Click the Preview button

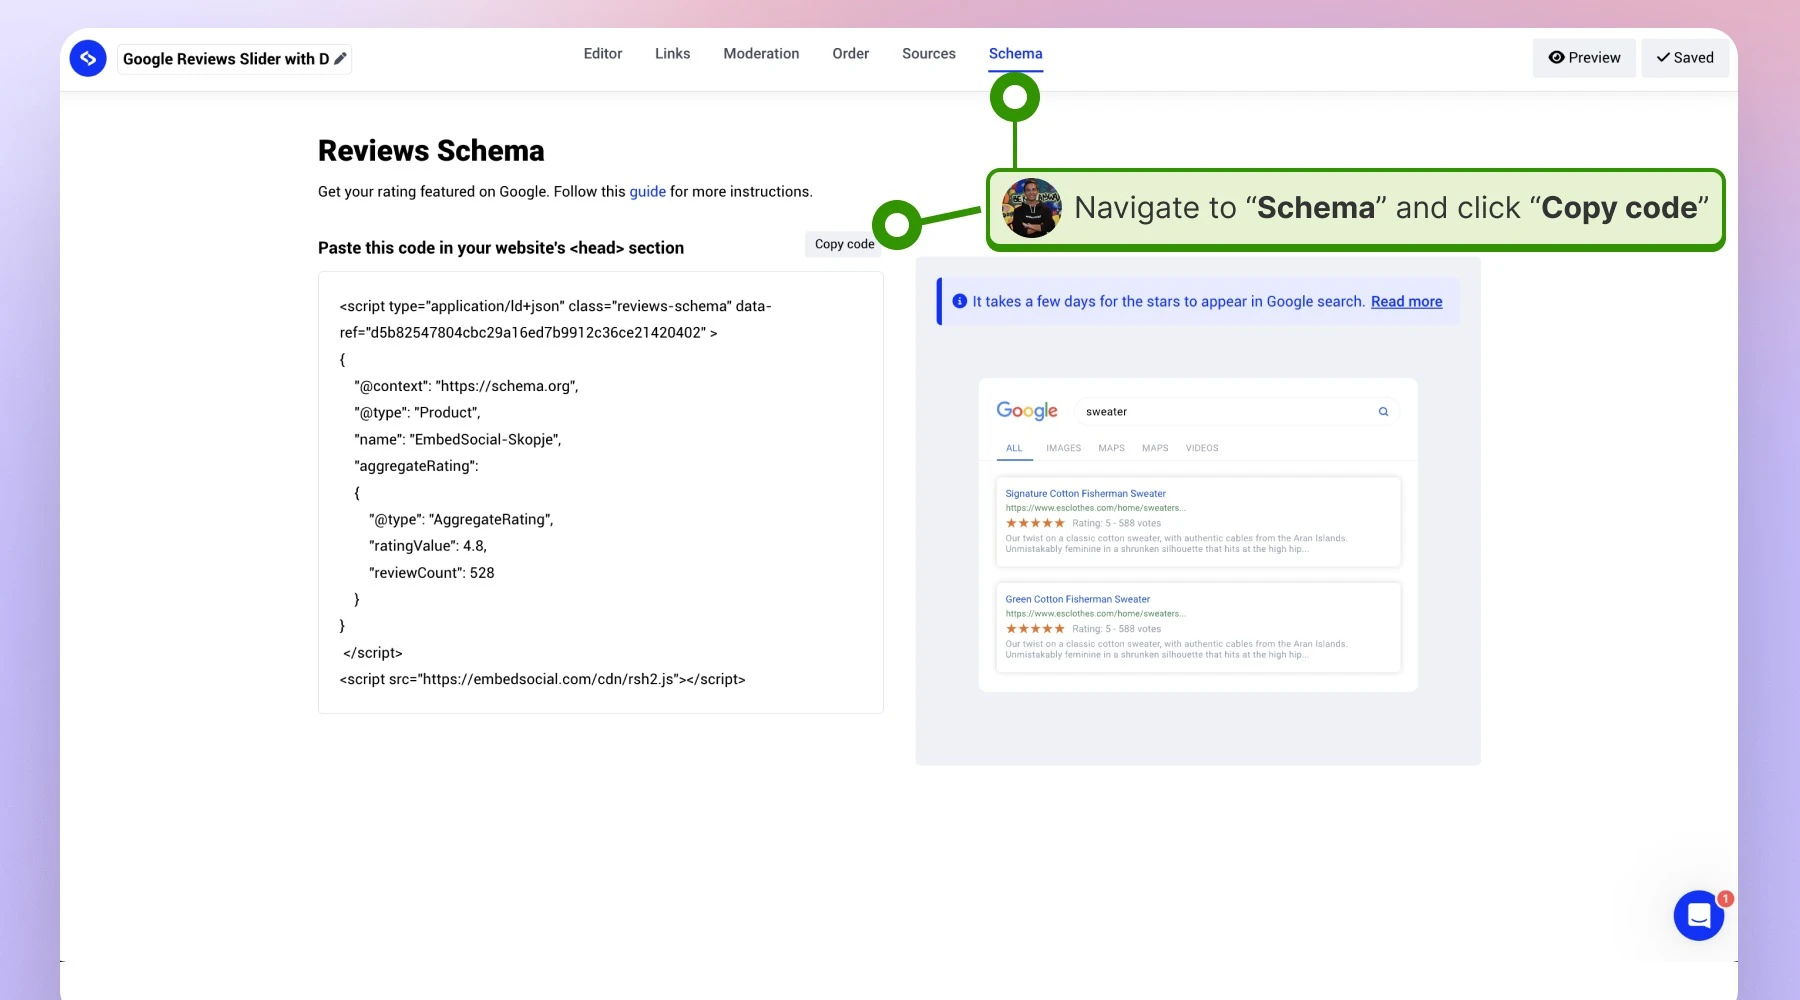point(1584,58)
